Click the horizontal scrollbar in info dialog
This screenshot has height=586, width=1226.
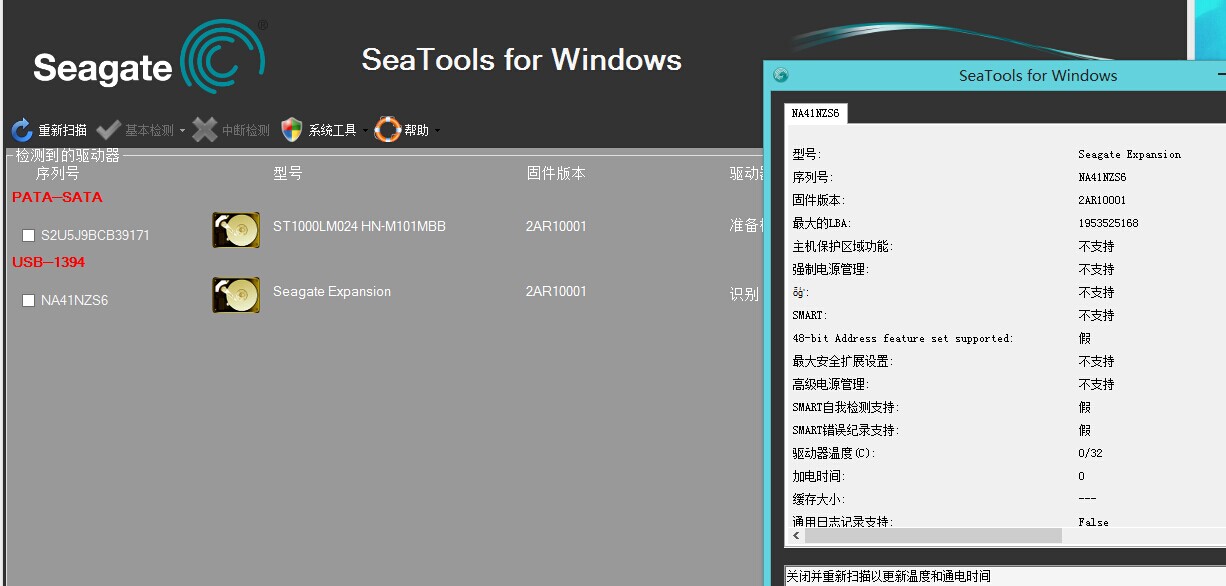[x=932, y=536]
